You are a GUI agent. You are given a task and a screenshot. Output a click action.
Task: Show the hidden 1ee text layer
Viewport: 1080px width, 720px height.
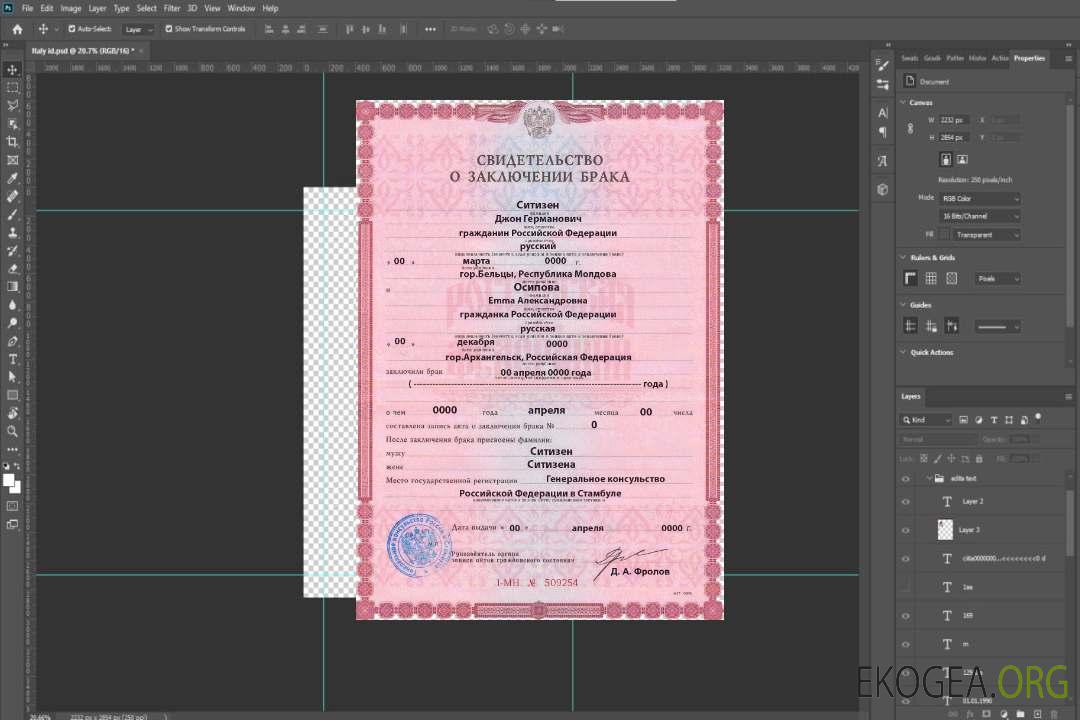coord(906,587)
